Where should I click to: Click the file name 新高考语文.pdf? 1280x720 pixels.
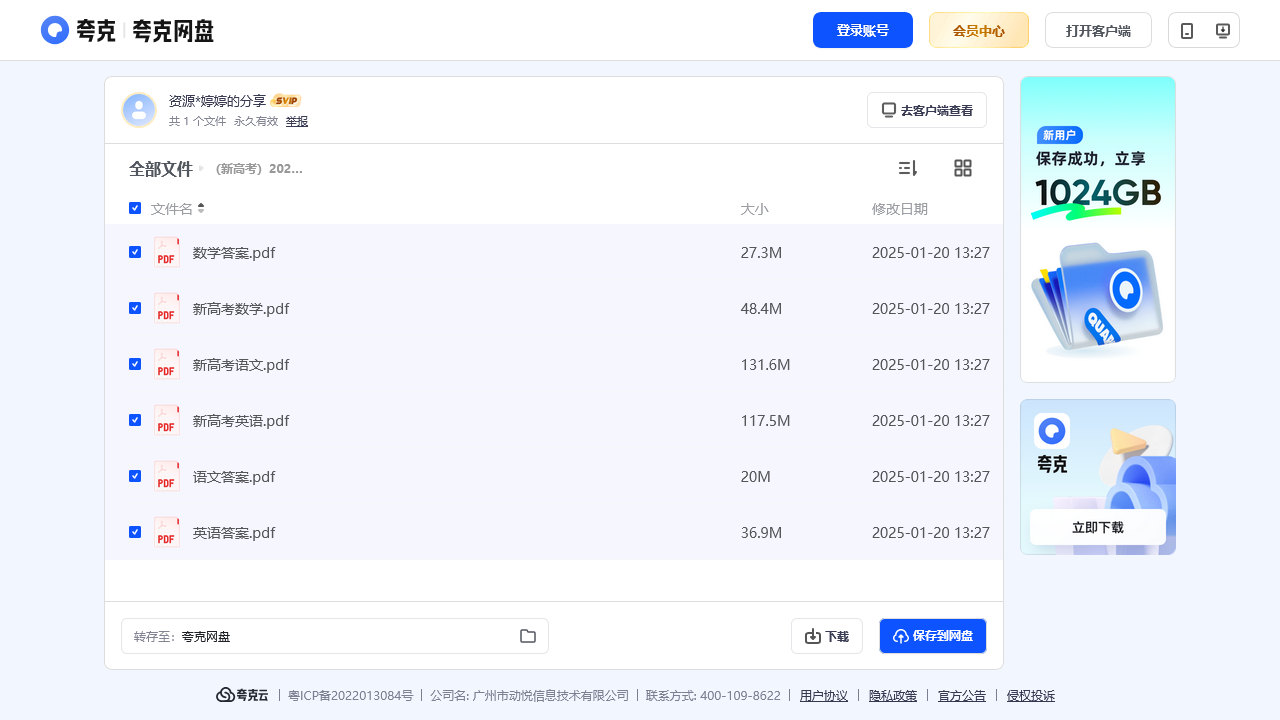coord(241,365)
